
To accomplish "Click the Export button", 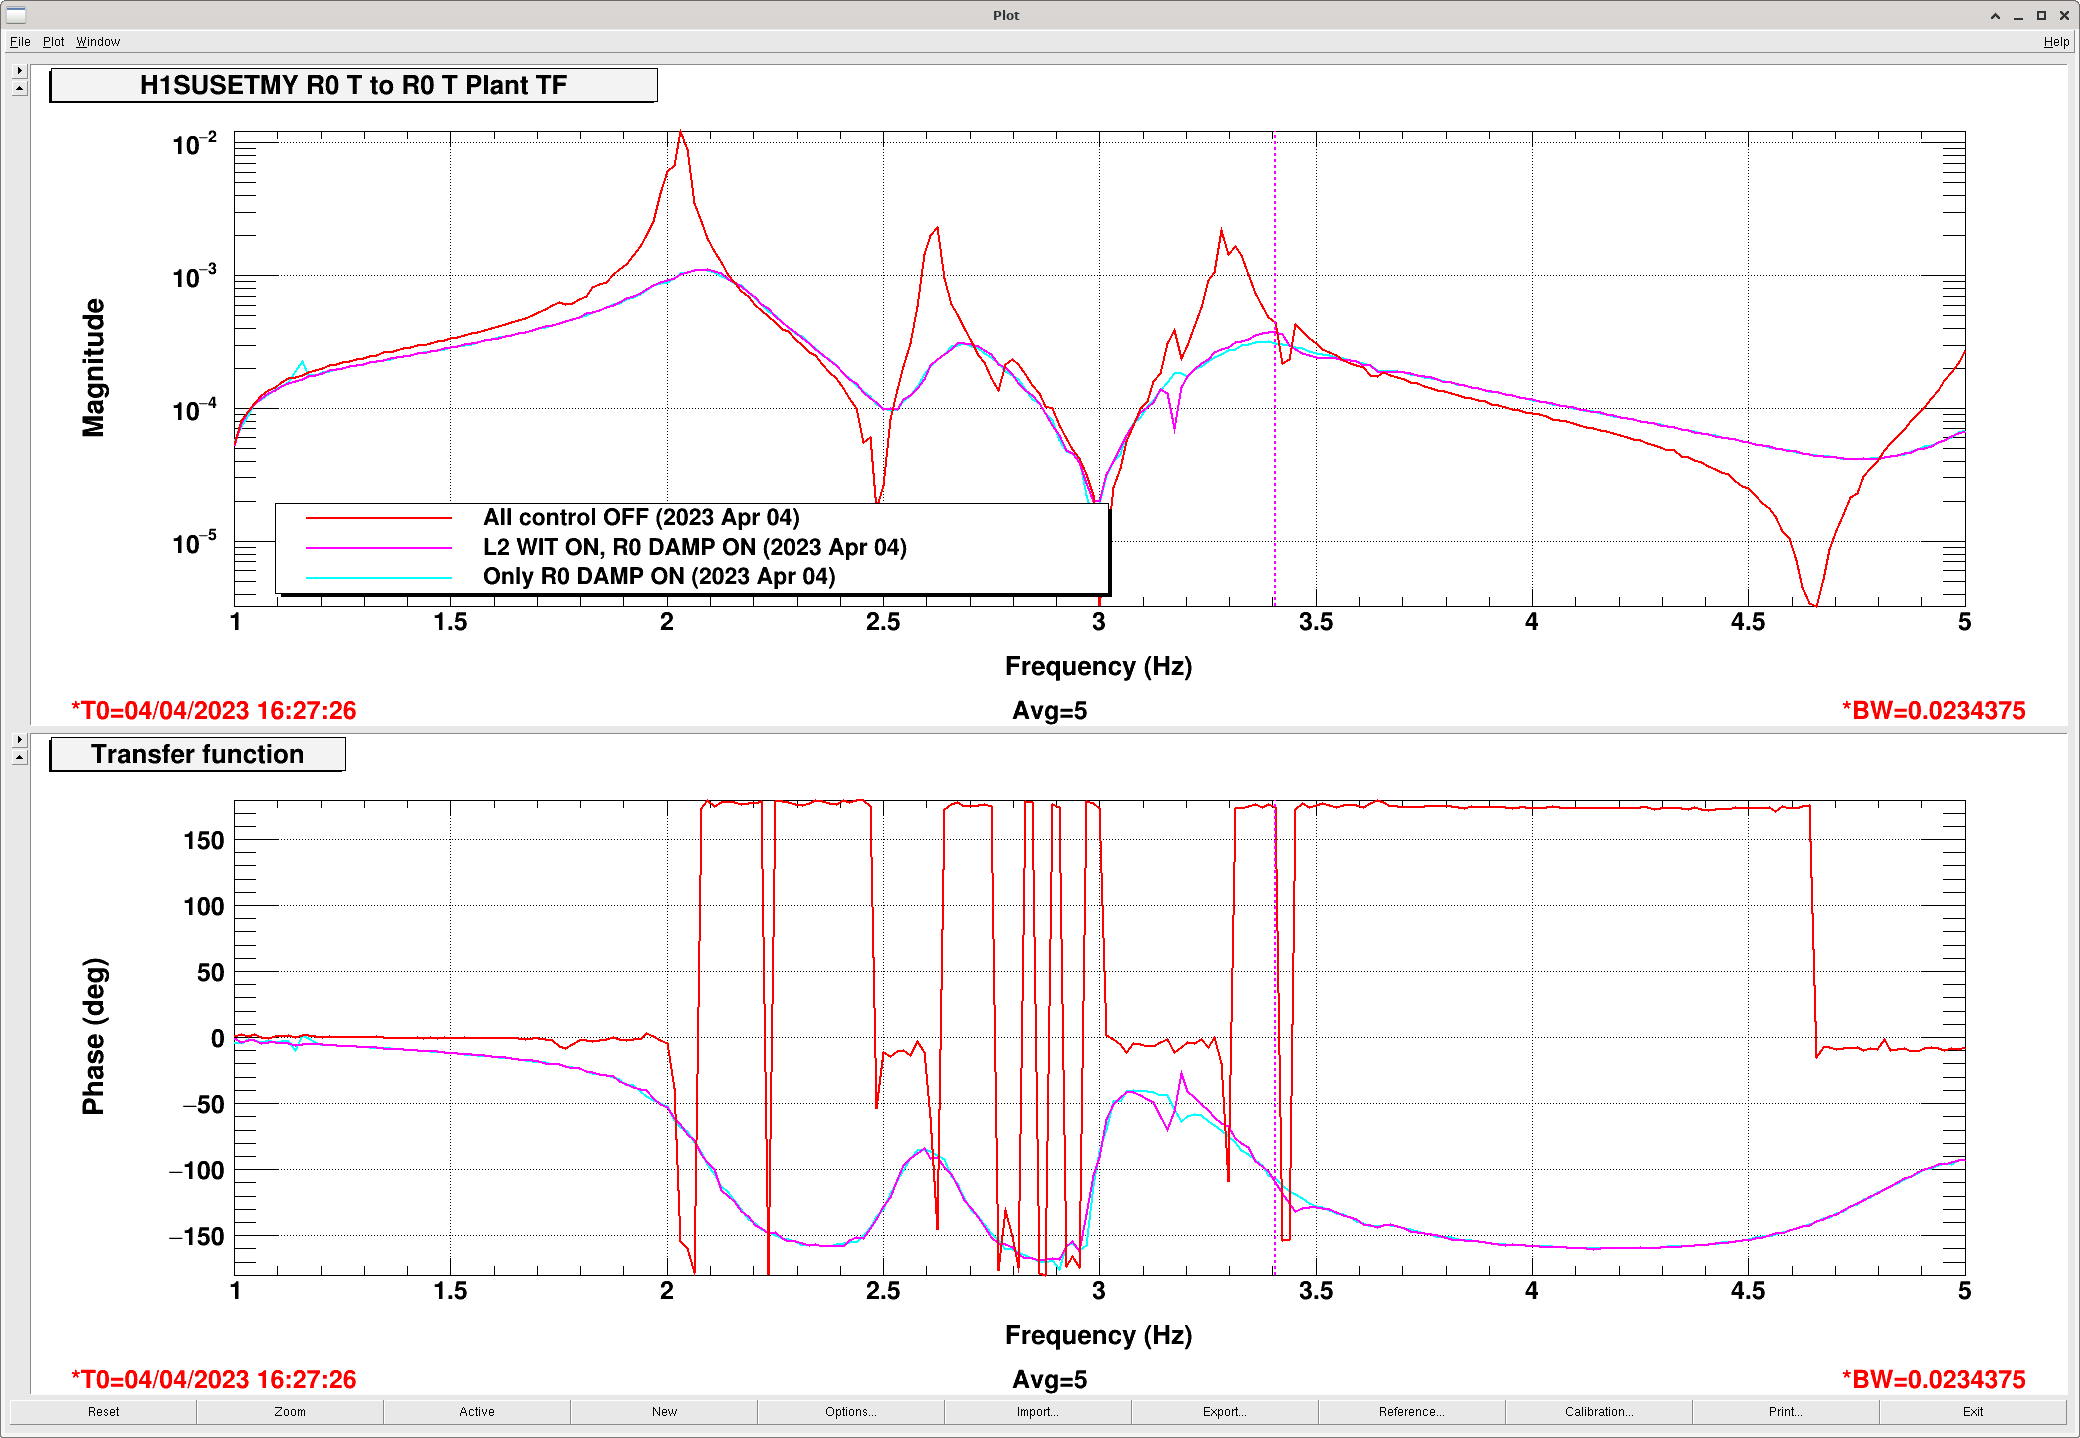I will (1225, 1411).
